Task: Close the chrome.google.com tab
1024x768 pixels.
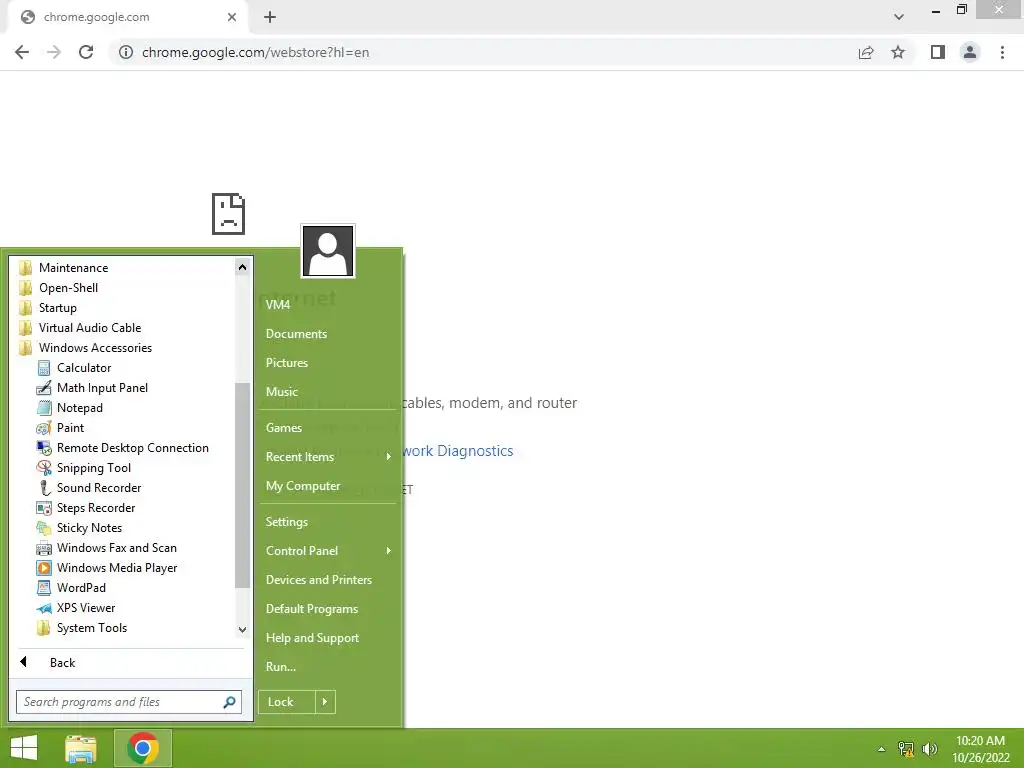Action: point(232,17)
